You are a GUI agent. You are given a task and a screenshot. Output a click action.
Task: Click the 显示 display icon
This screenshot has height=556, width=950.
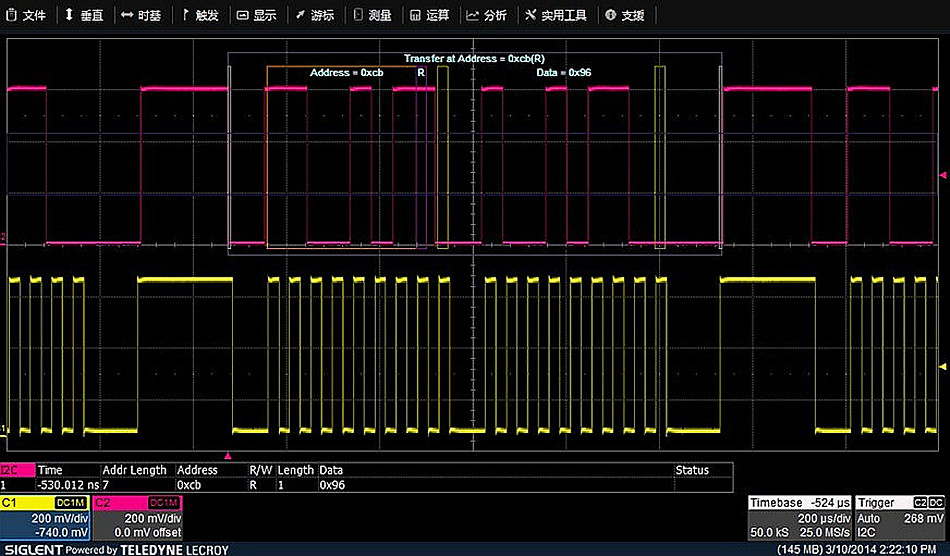coord(243,15)
